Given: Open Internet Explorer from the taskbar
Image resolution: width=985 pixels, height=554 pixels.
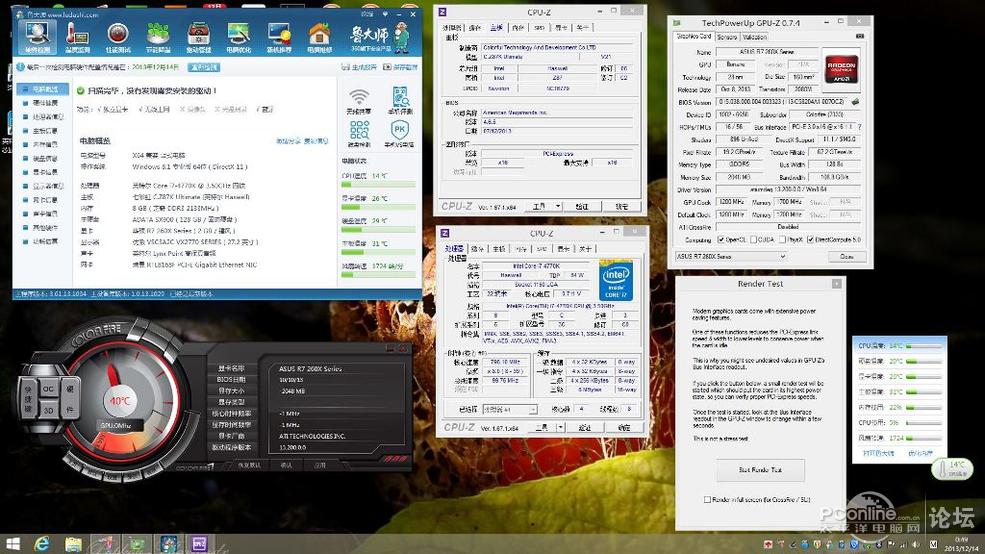Looking at the screenshot, I should coord(42,544).
